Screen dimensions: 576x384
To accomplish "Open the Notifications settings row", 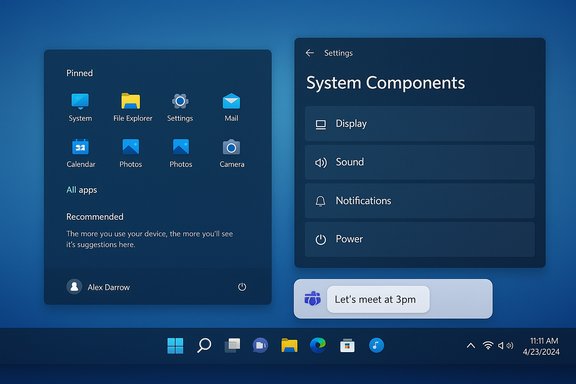I will pos(420,201).
